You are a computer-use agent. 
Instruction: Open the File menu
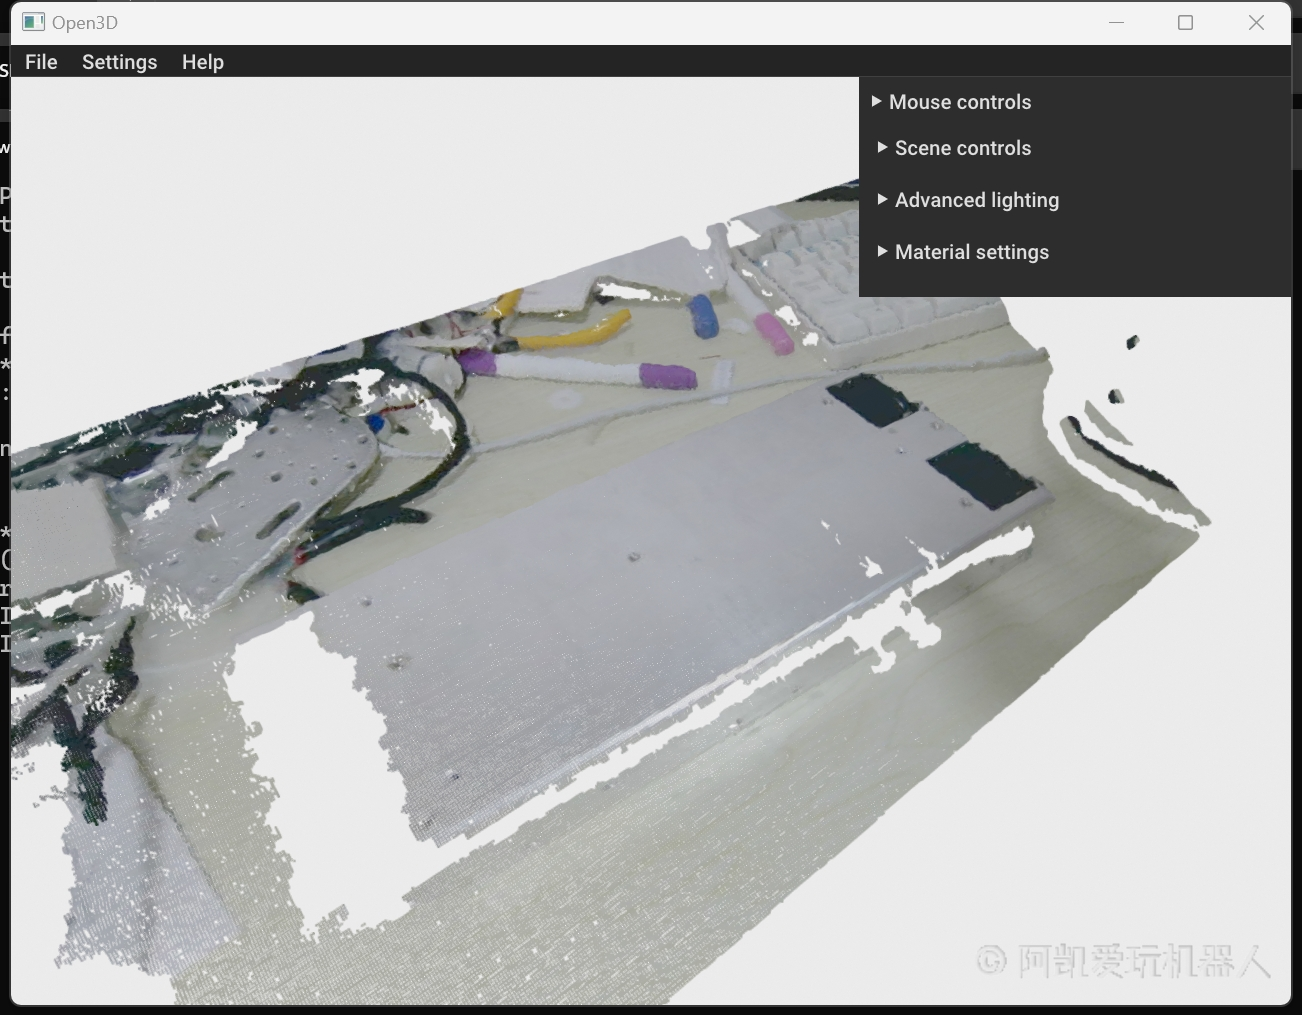tap(41, 62)
